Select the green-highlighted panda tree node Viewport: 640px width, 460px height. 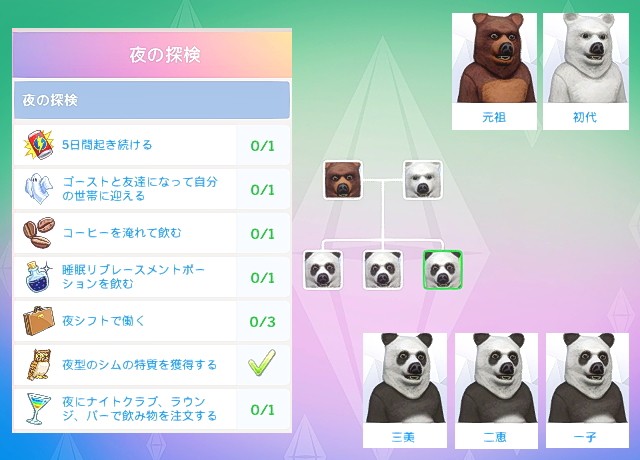[442, 270]
